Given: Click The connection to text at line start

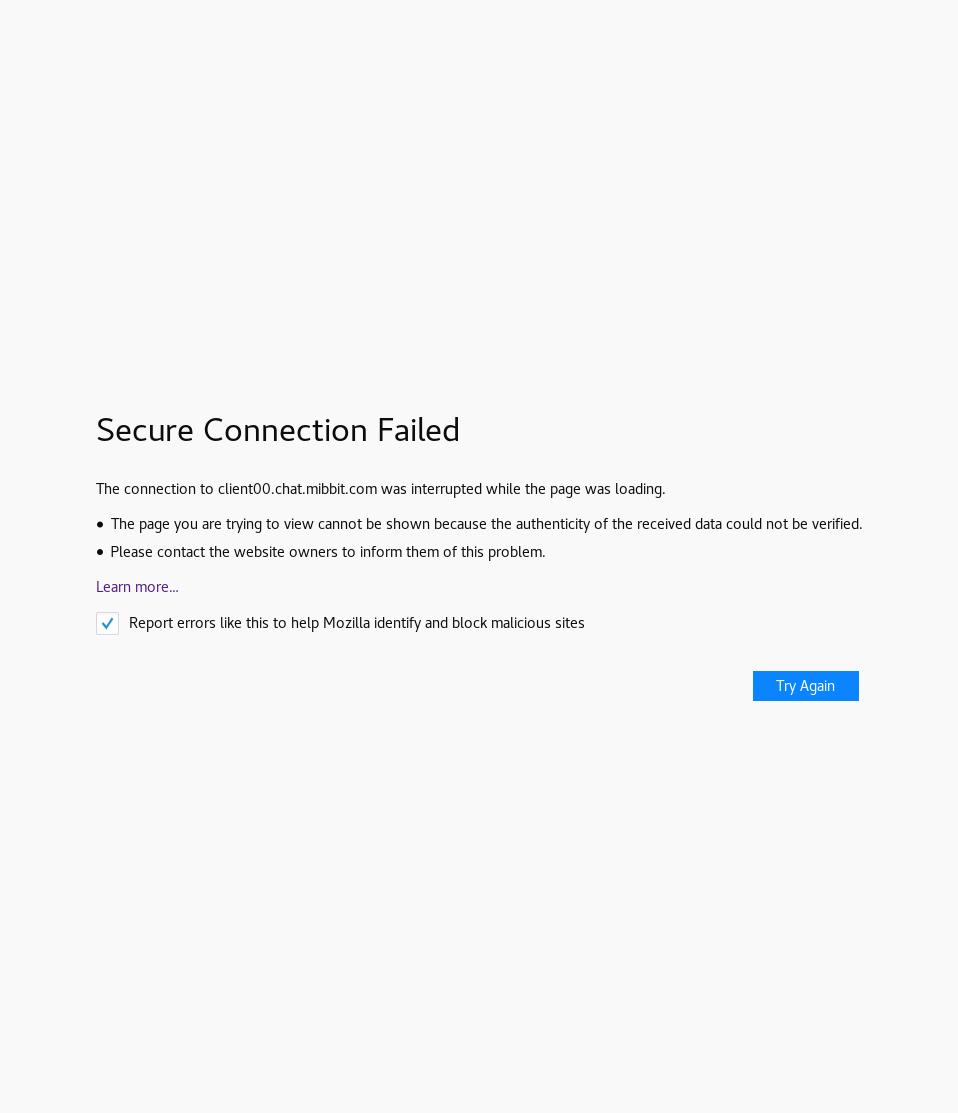Looking at the screenshot, I should point(154,489).
